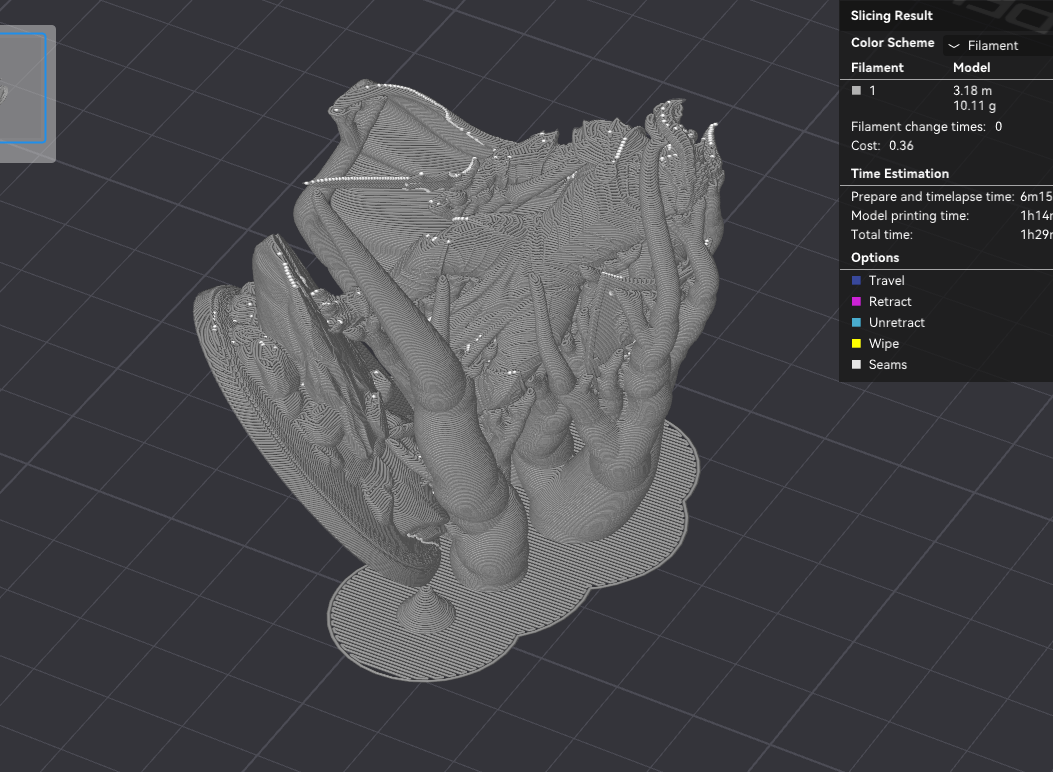Click the Filament change times row
The image size is (1053, 772).
(926, 127)
